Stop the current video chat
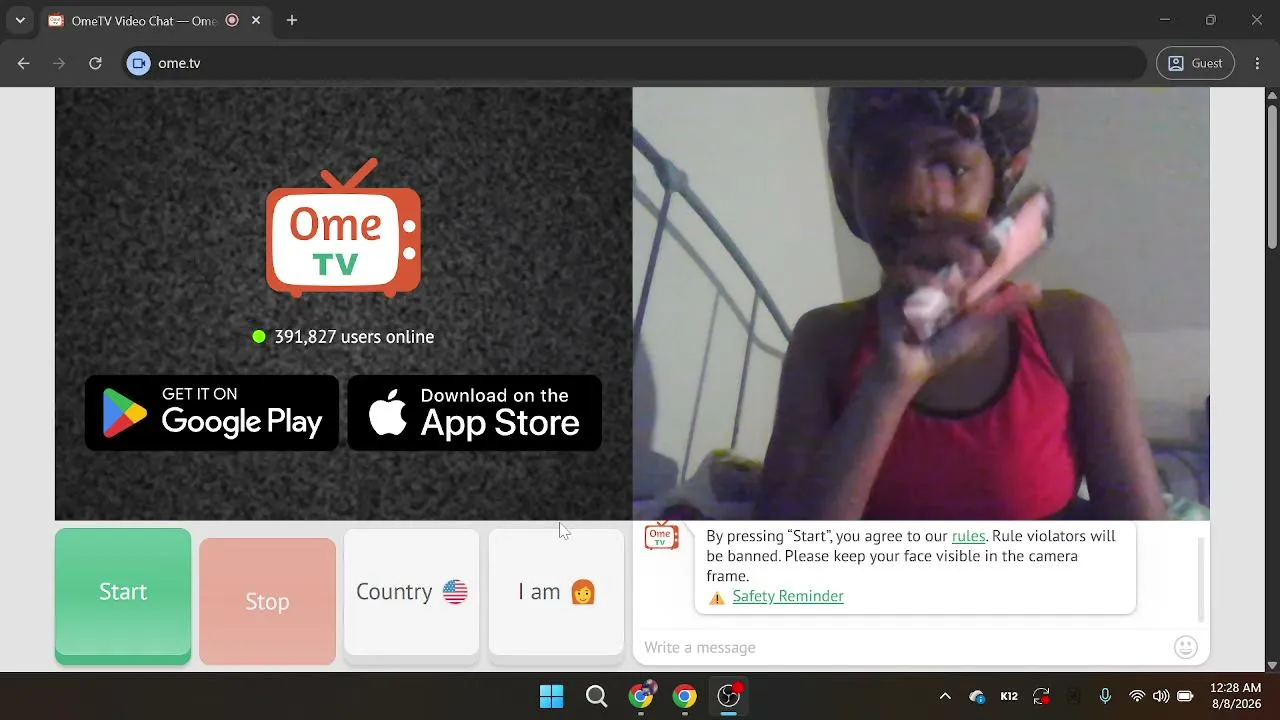1280x720 pixels. tap(267, 601)
